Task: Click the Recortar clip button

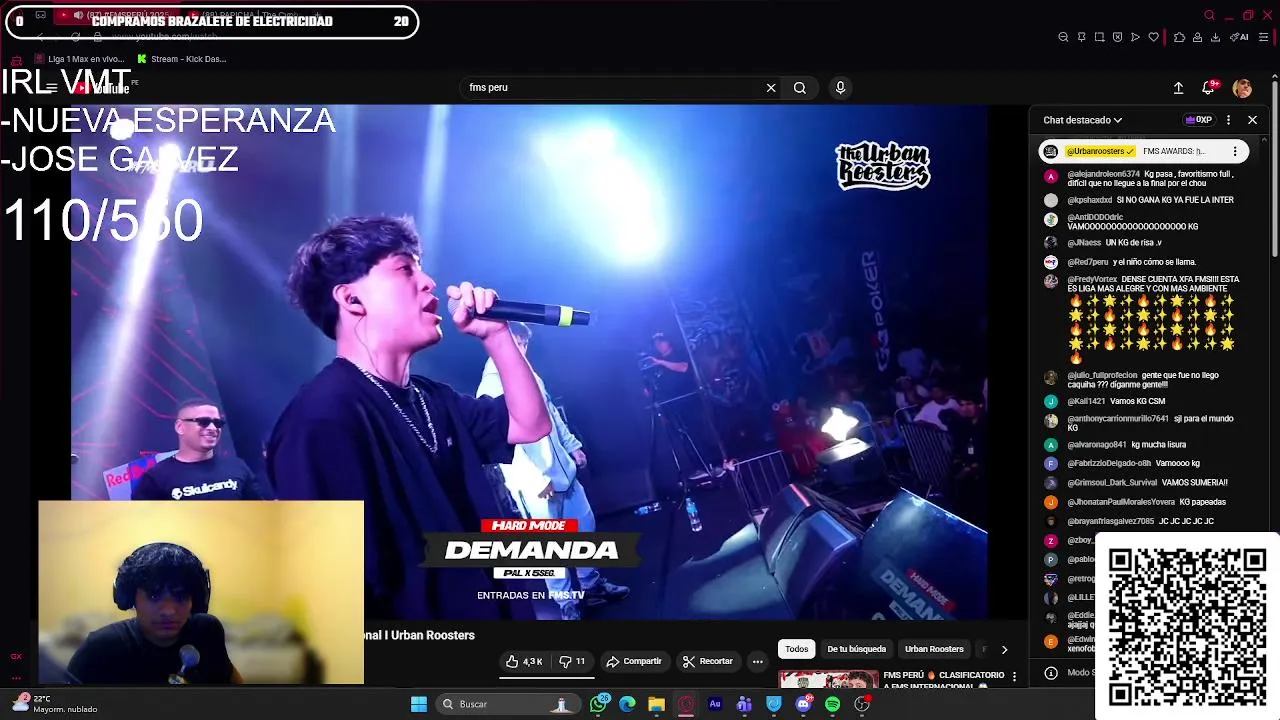Action: (708, 661)
